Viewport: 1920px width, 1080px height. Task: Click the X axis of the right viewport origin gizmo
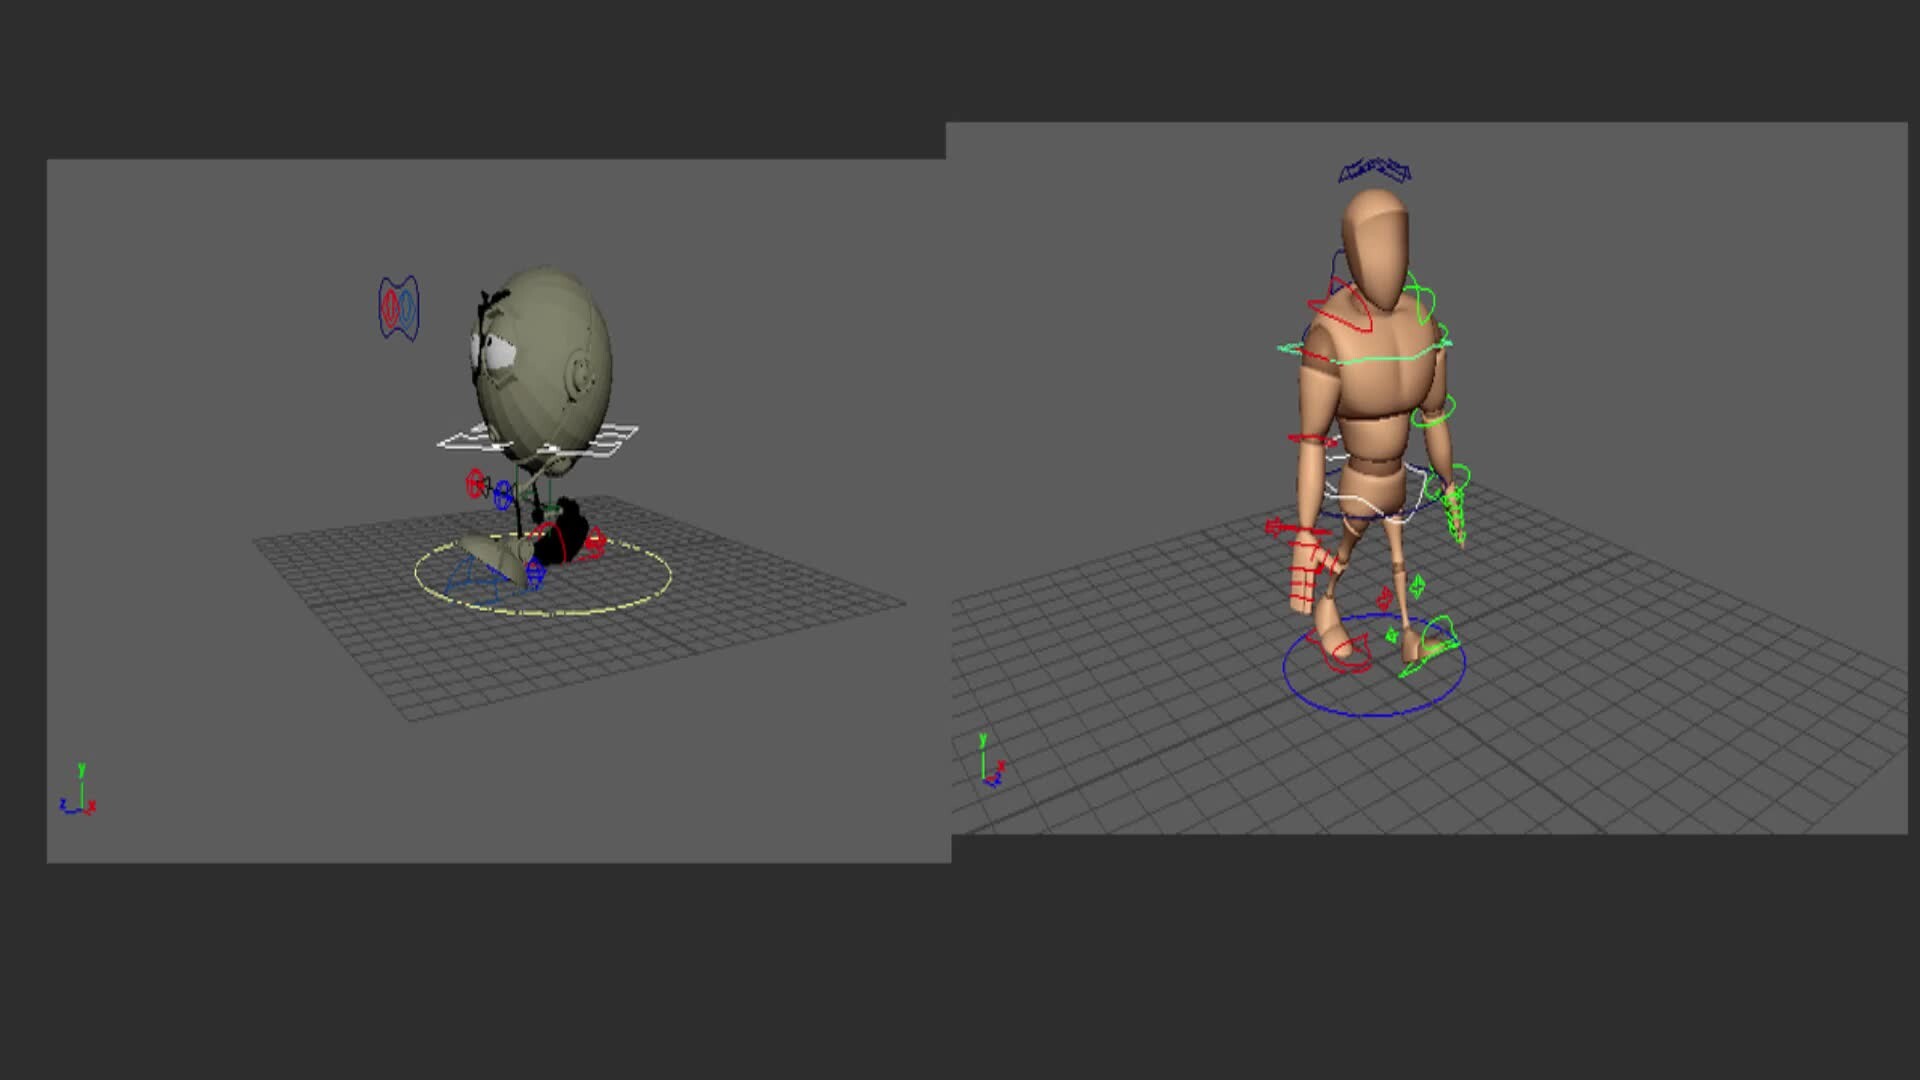click(999, 767)
